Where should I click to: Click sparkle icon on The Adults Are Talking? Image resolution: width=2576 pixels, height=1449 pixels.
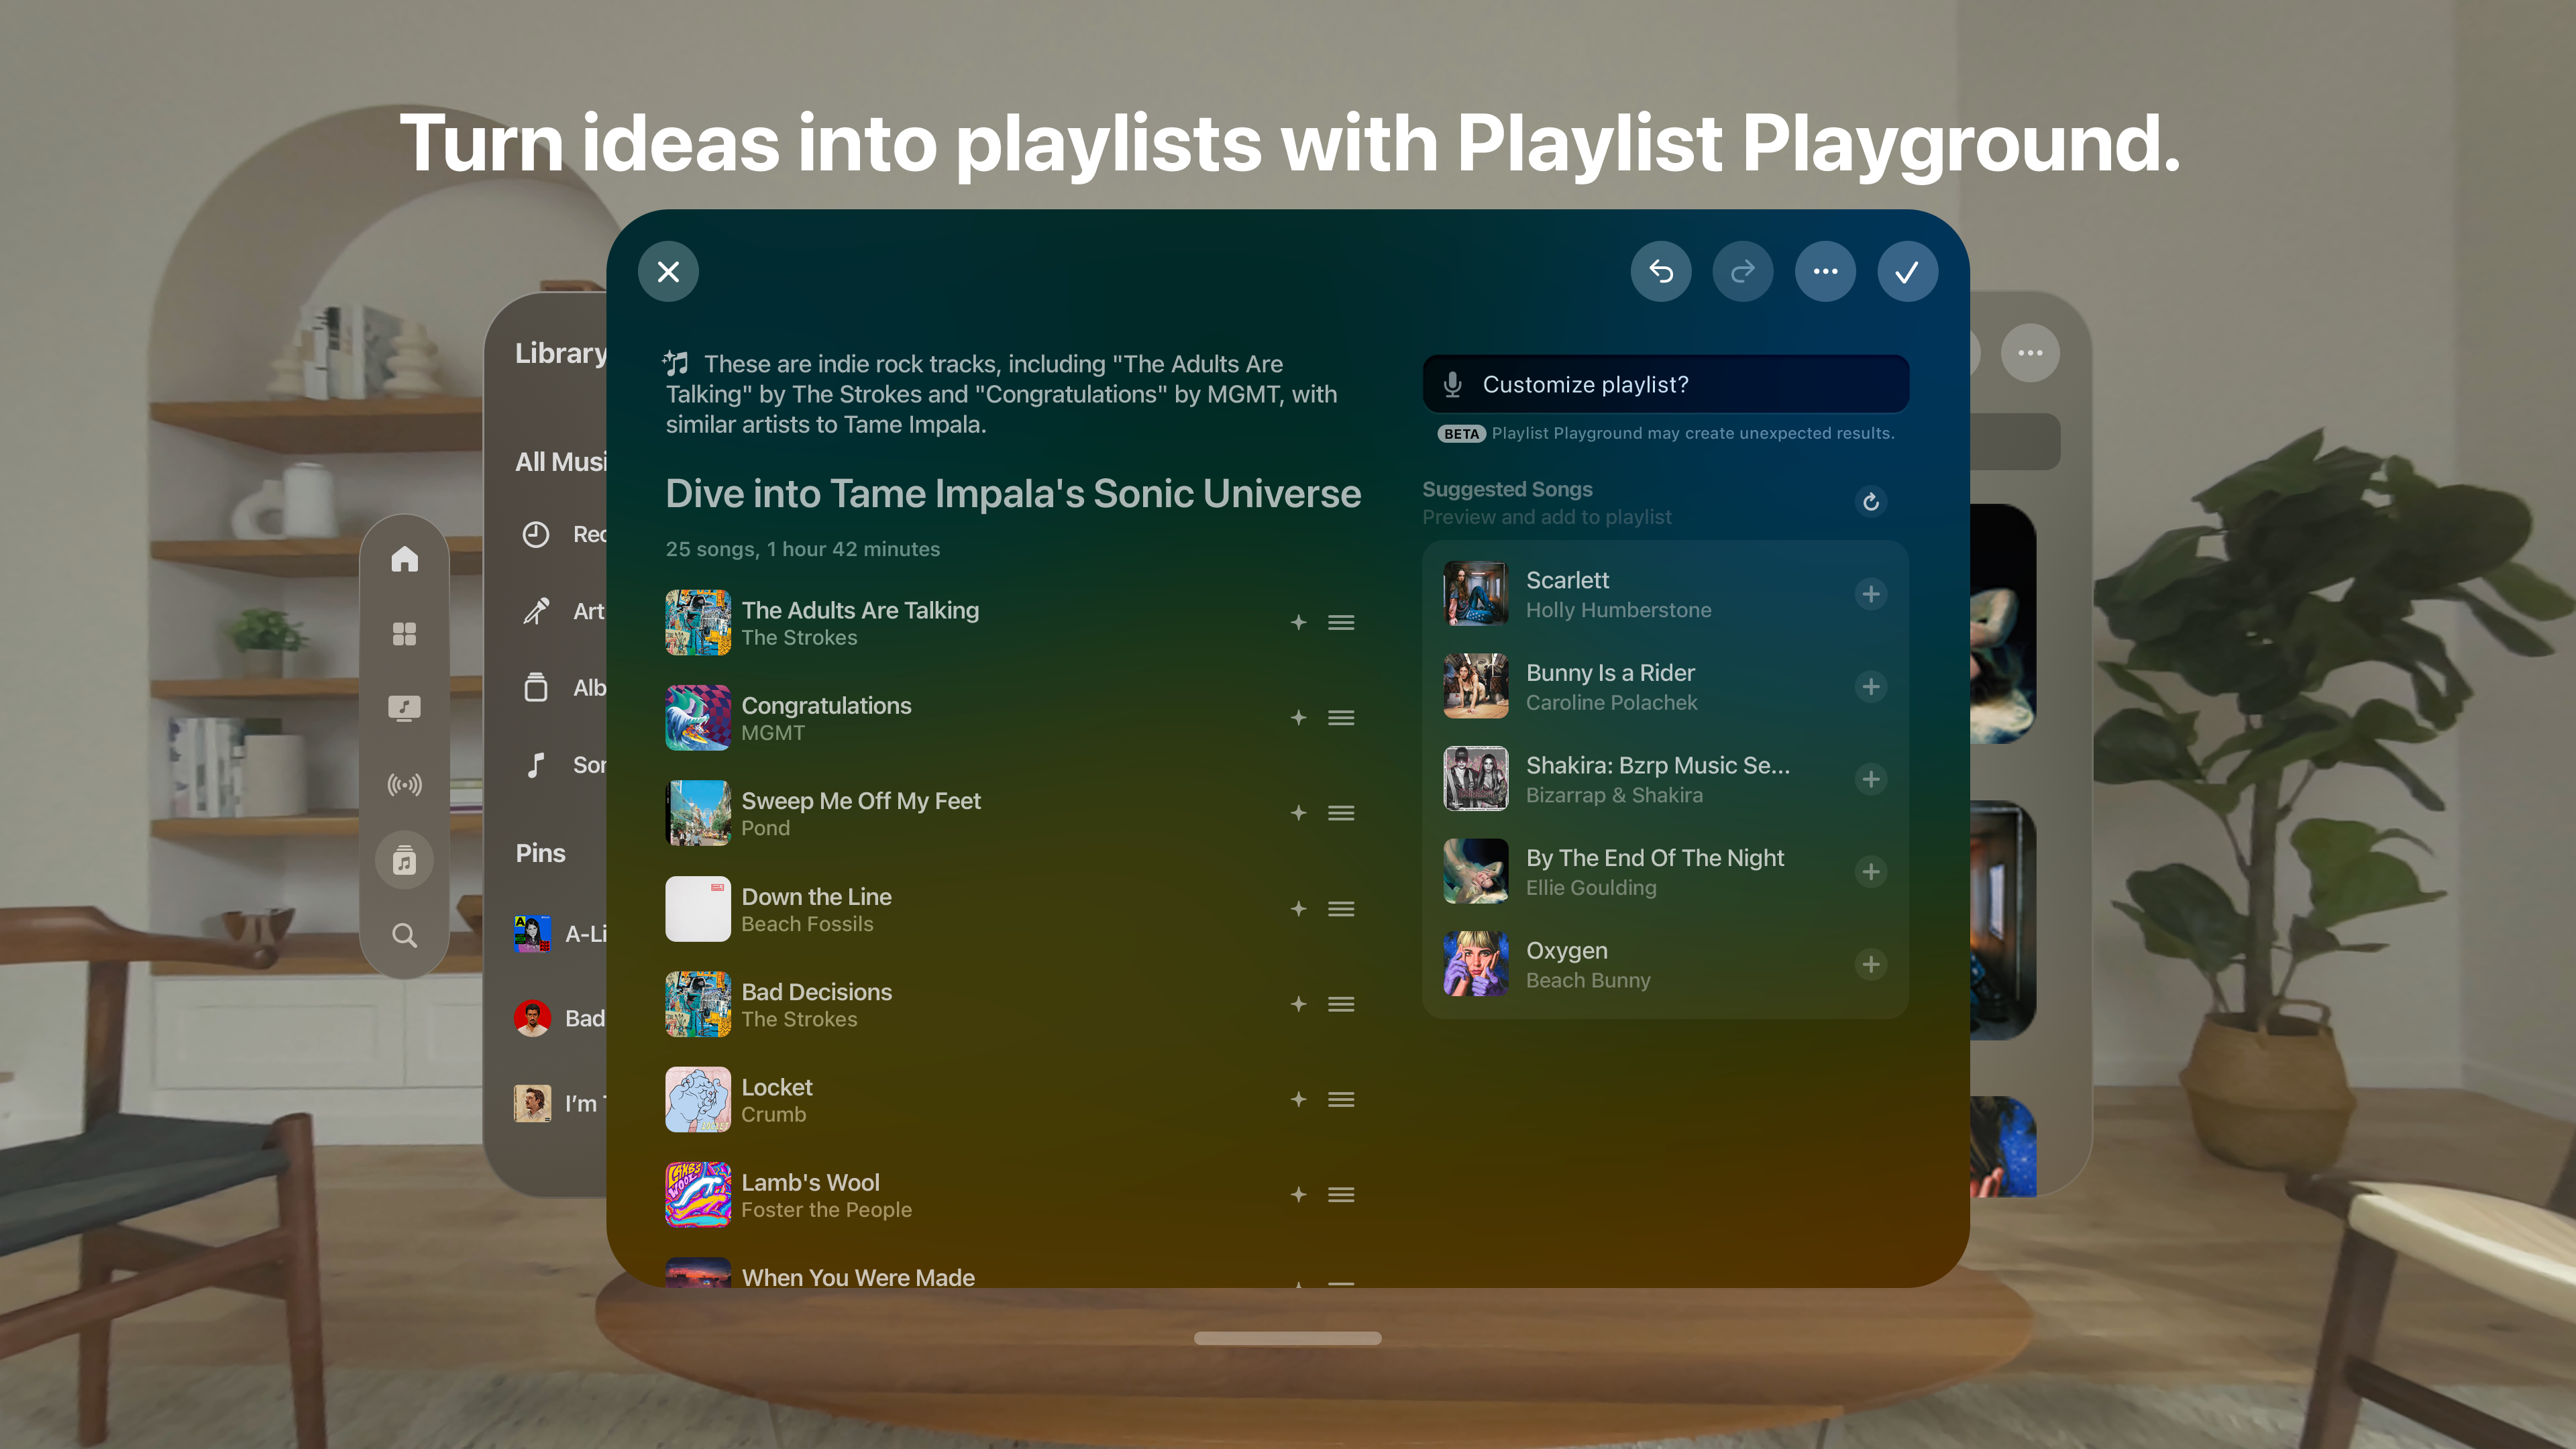point(1298,622)
